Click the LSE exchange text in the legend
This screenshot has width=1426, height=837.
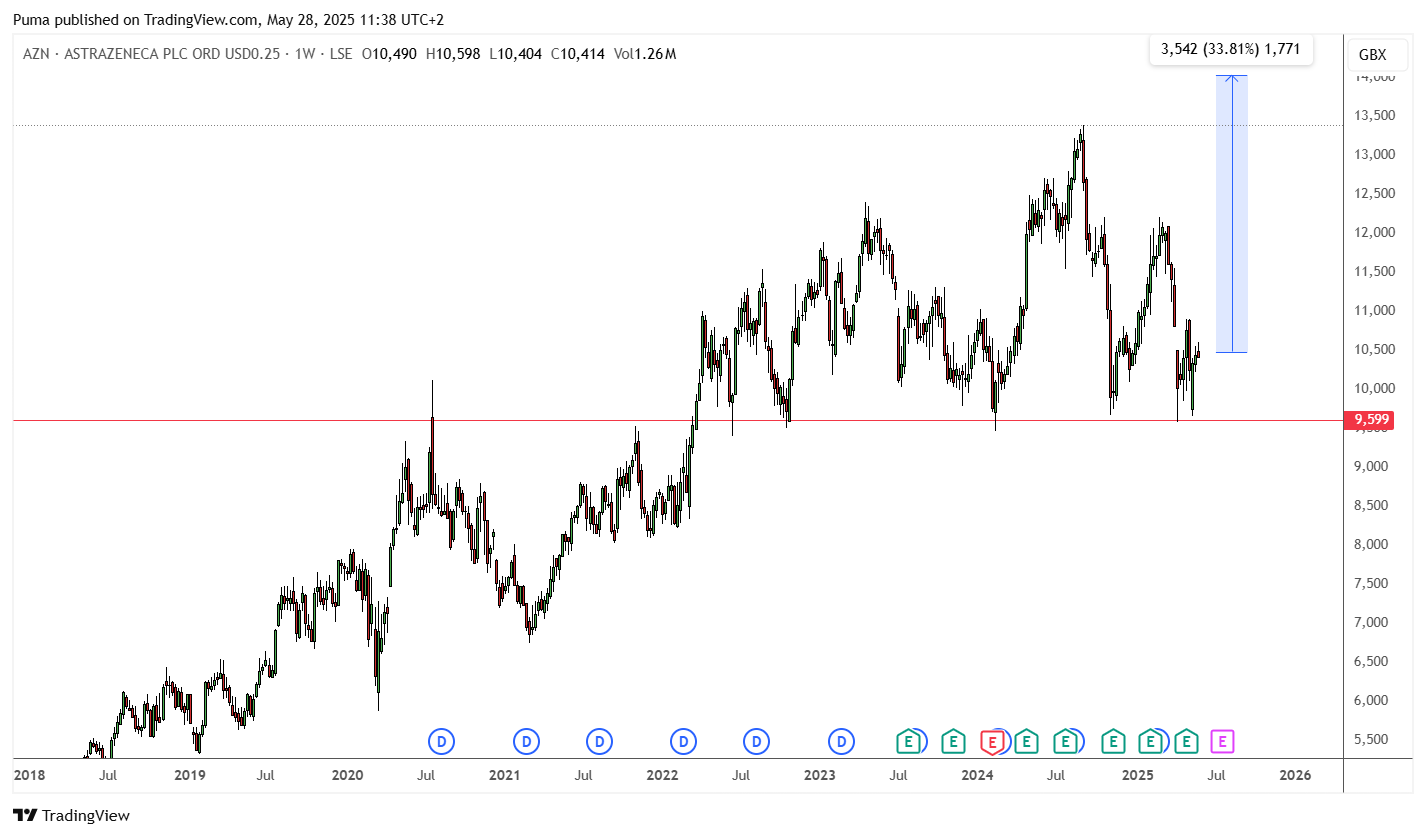click(340, 54)
